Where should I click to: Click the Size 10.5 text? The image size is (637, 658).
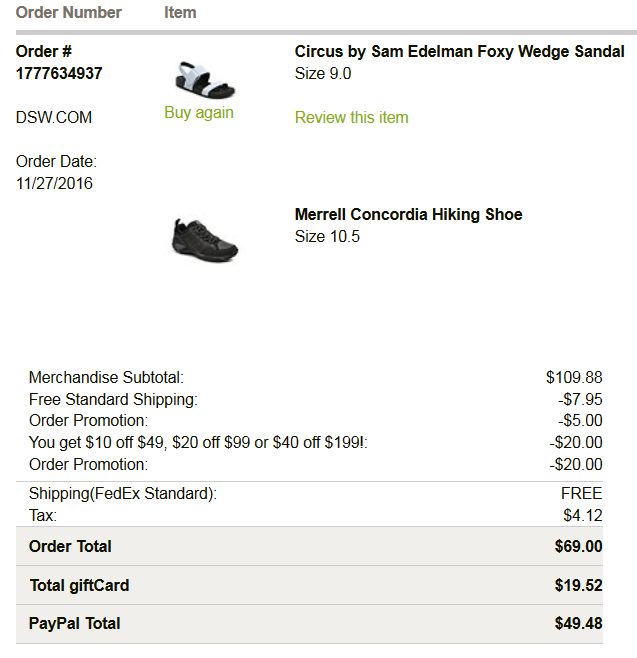click(327, 237)
